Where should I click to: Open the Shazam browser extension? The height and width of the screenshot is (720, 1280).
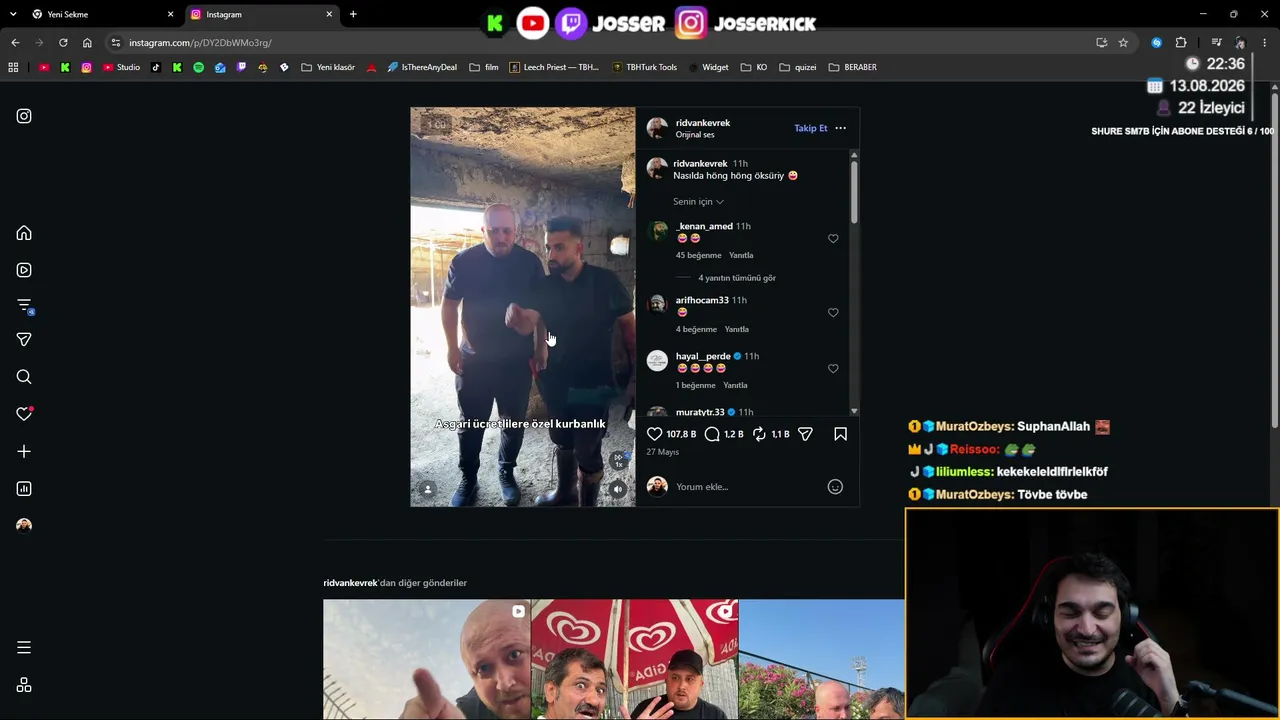[x=1157, y=43]
